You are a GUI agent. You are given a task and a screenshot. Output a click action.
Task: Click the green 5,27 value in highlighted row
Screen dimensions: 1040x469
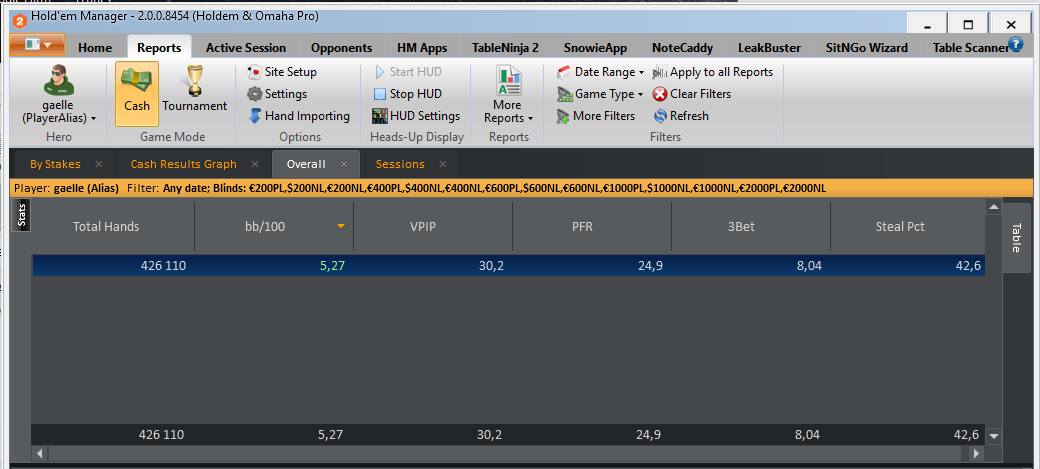click(x=332, y=266)
